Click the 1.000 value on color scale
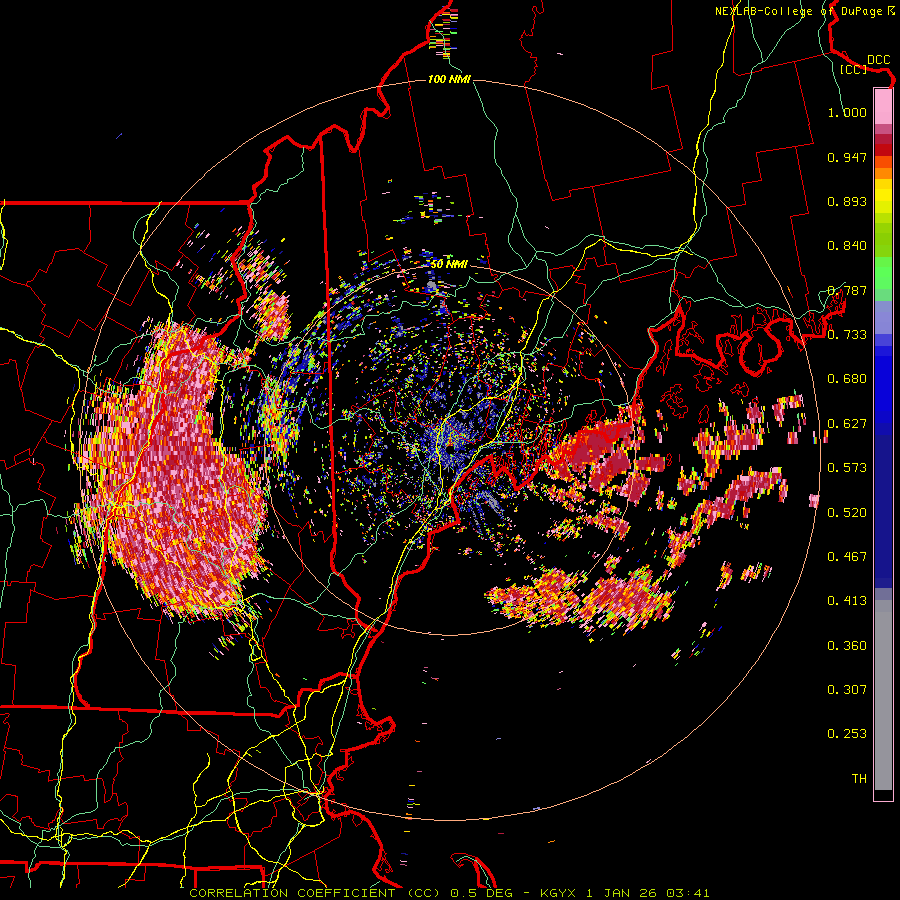900x900 pixels. point(847,112)
